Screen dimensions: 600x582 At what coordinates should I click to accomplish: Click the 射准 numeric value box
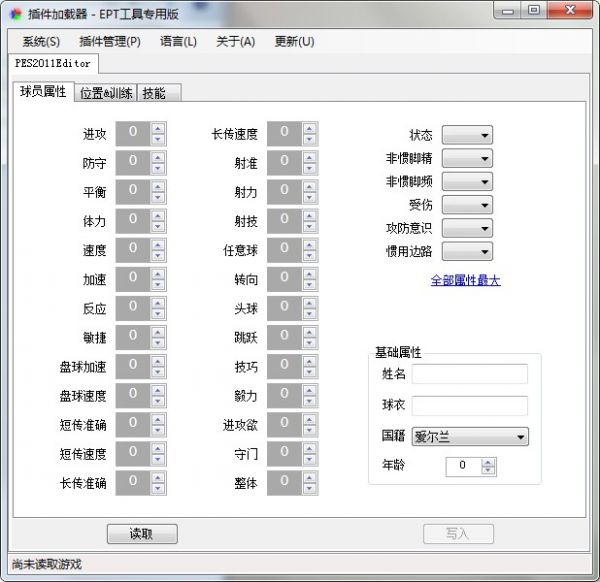pyautogui.click(x=284, y=163)
